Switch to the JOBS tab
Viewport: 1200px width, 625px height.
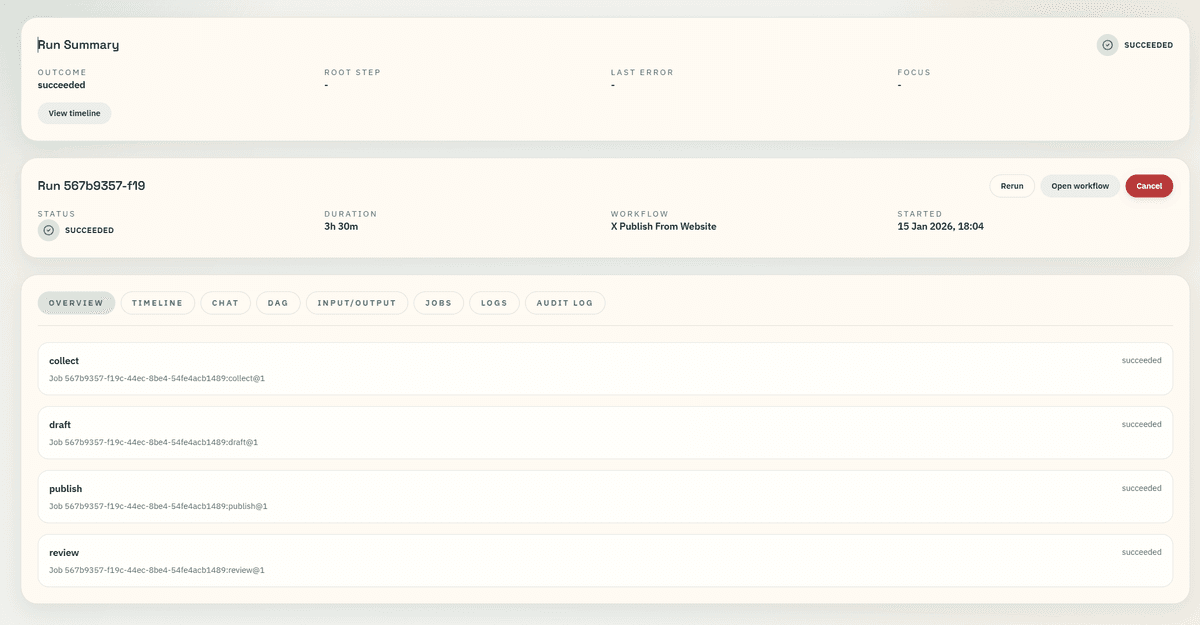tap(438, 302)
